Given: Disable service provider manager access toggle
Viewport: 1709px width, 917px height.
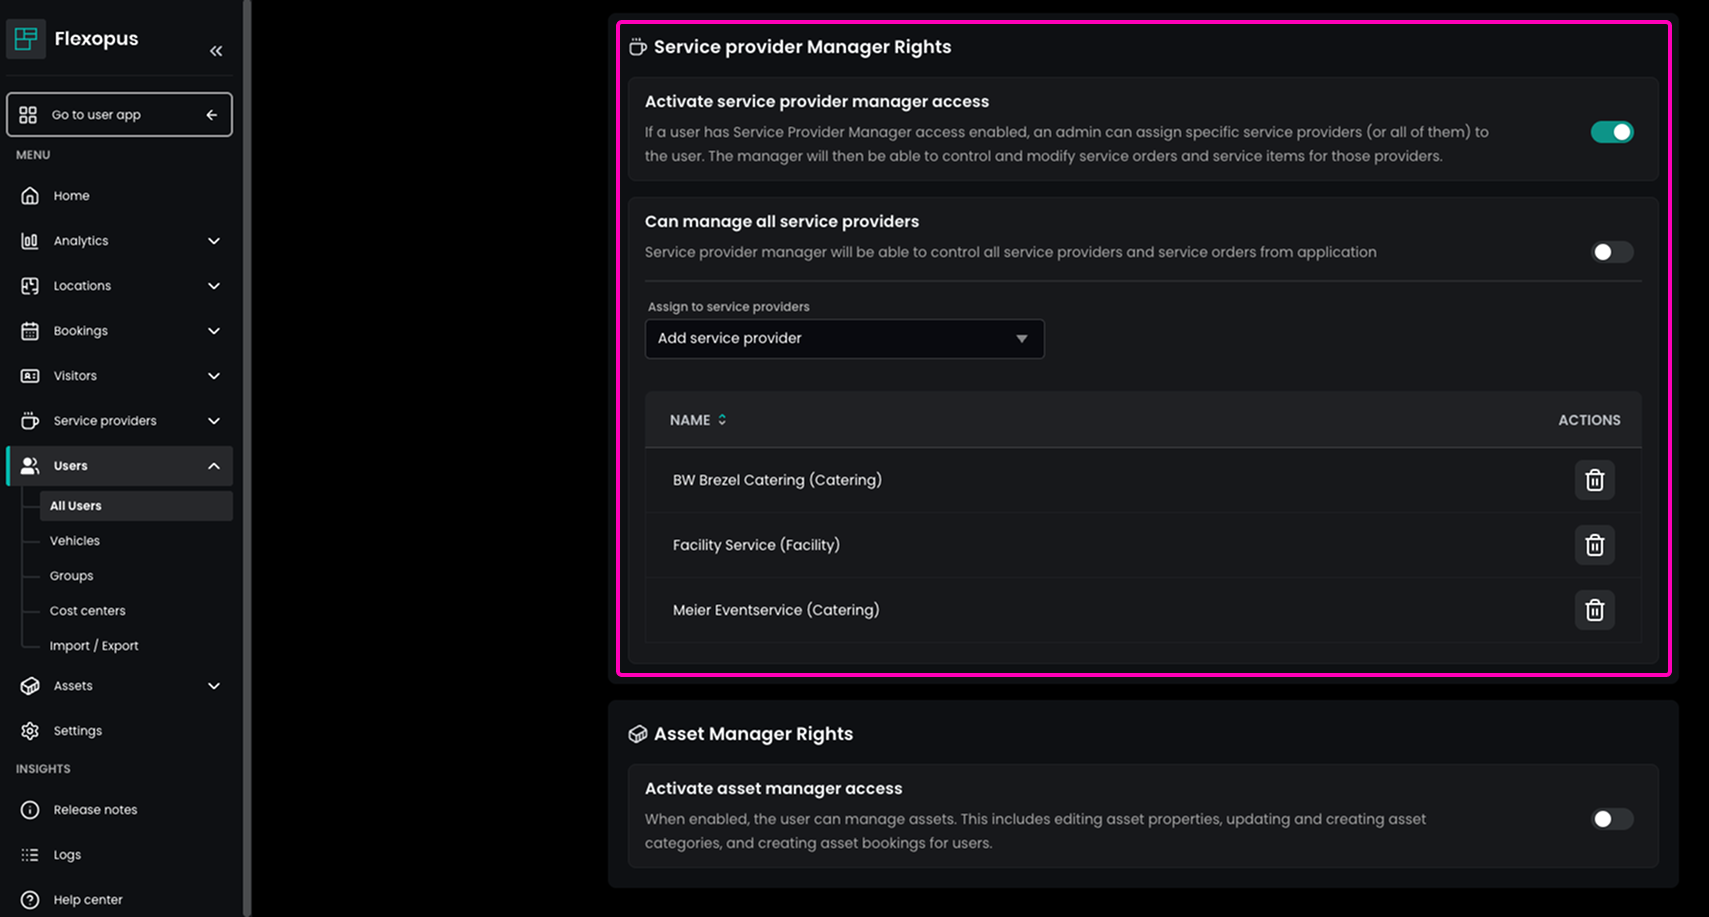Looking at the screenshot, I should pyautogui.click(x=1611, y=132).
